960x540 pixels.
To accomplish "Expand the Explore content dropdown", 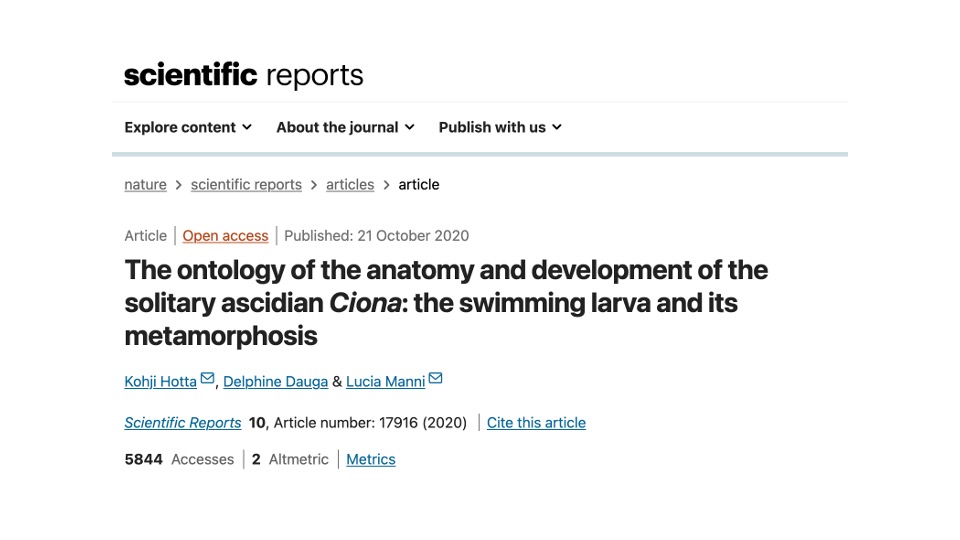I will [x=188, y=127].
